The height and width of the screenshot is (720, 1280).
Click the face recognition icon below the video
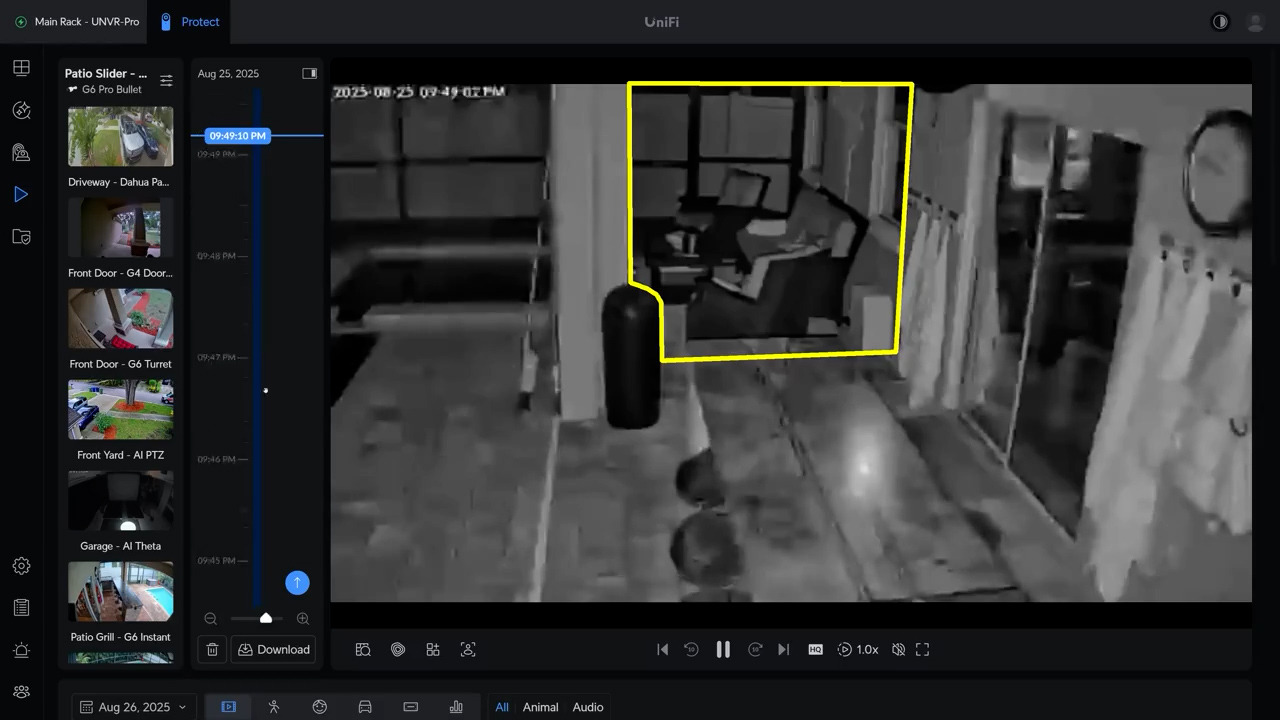pos(468,649)
